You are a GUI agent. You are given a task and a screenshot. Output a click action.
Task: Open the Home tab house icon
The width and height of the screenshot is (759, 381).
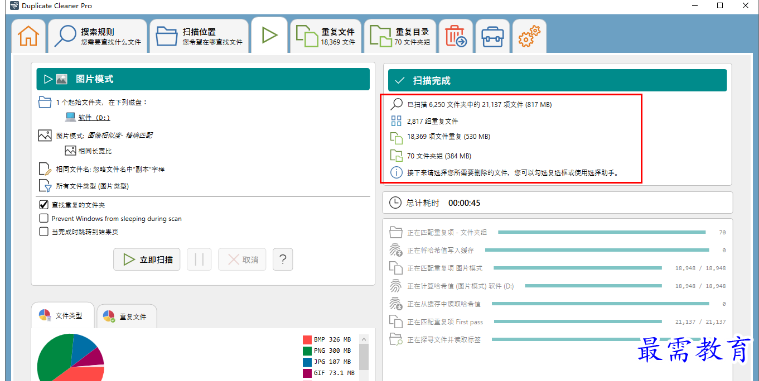(x=28, y=36)
